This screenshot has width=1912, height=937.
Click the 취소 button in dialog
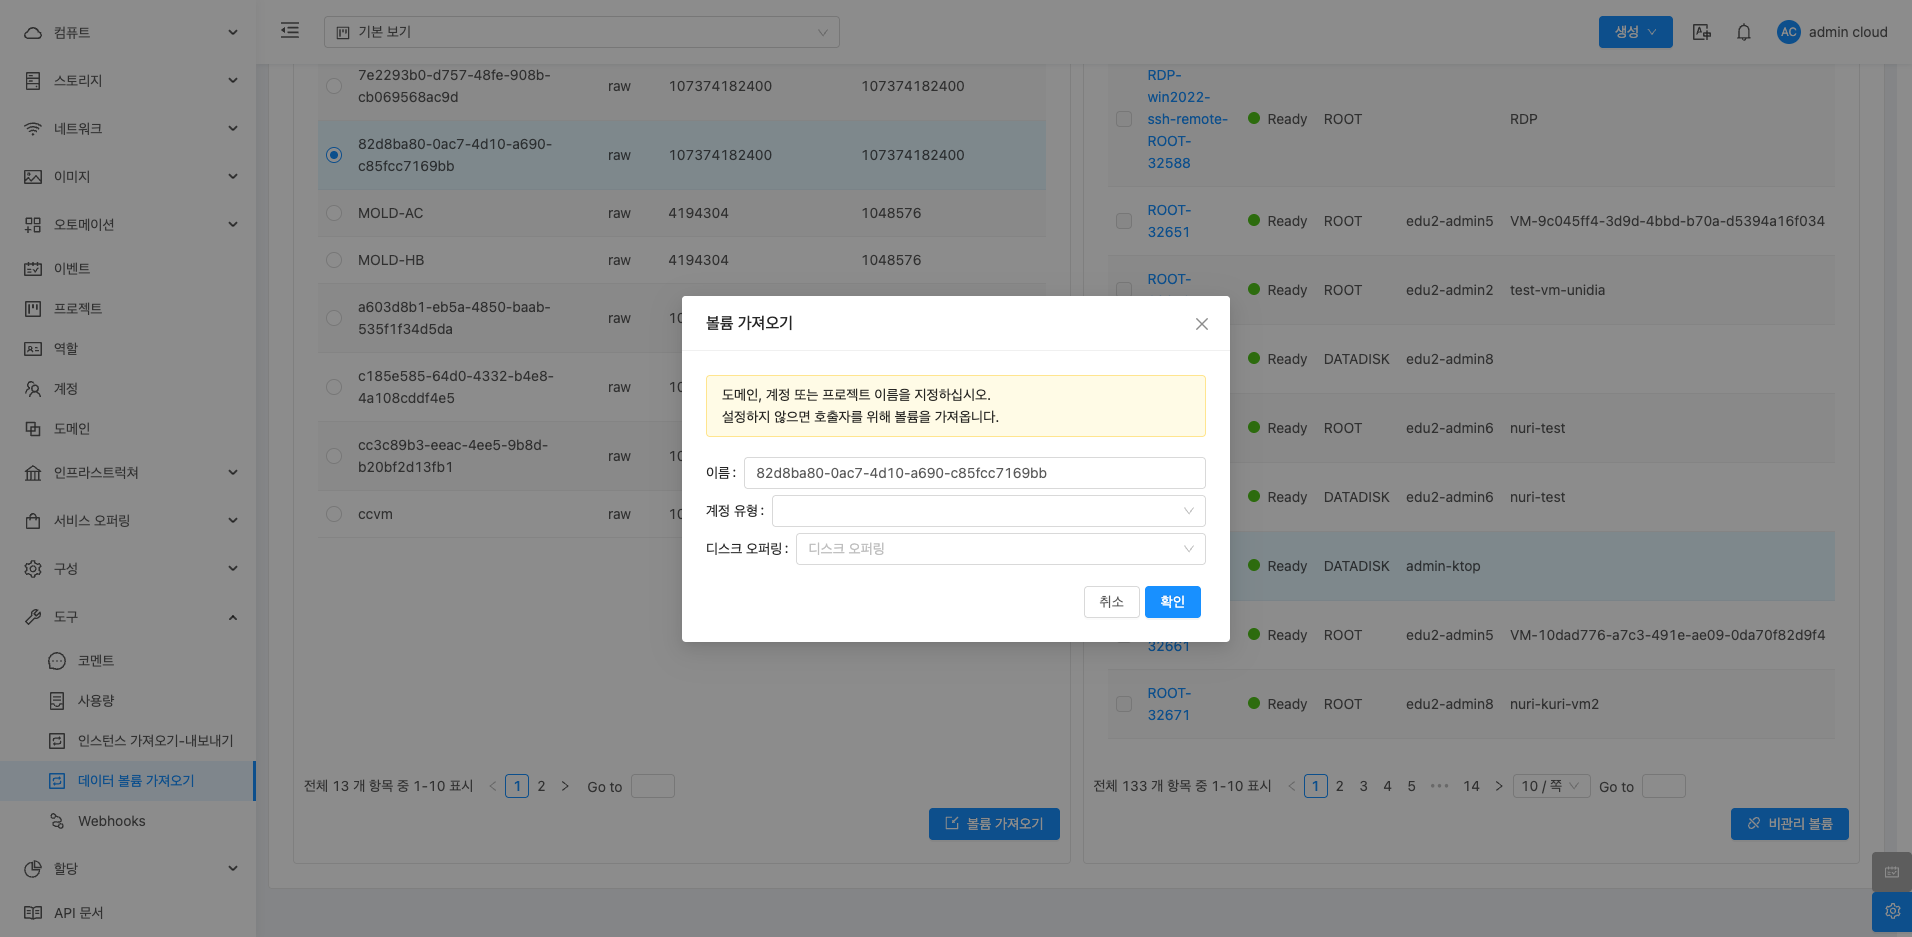[x=1111, y=602]
